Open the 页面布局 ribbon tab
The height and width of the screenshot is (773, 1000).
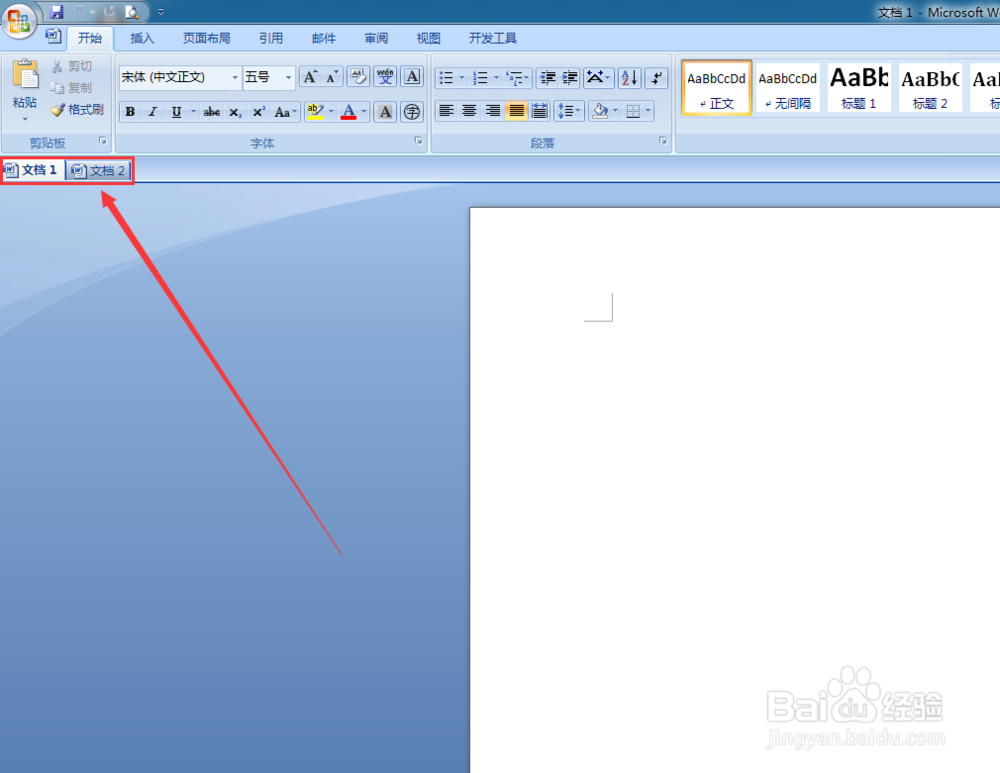click(x=207, y=38)
